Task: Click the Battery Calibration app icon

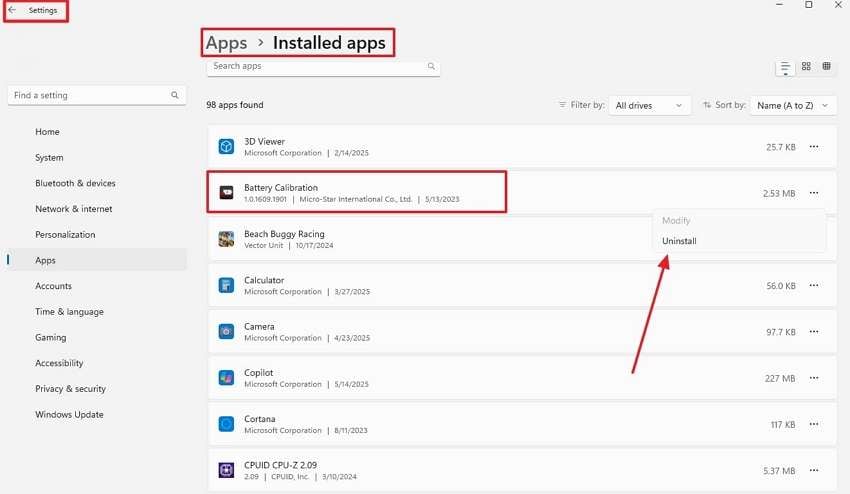Action: 226,193
